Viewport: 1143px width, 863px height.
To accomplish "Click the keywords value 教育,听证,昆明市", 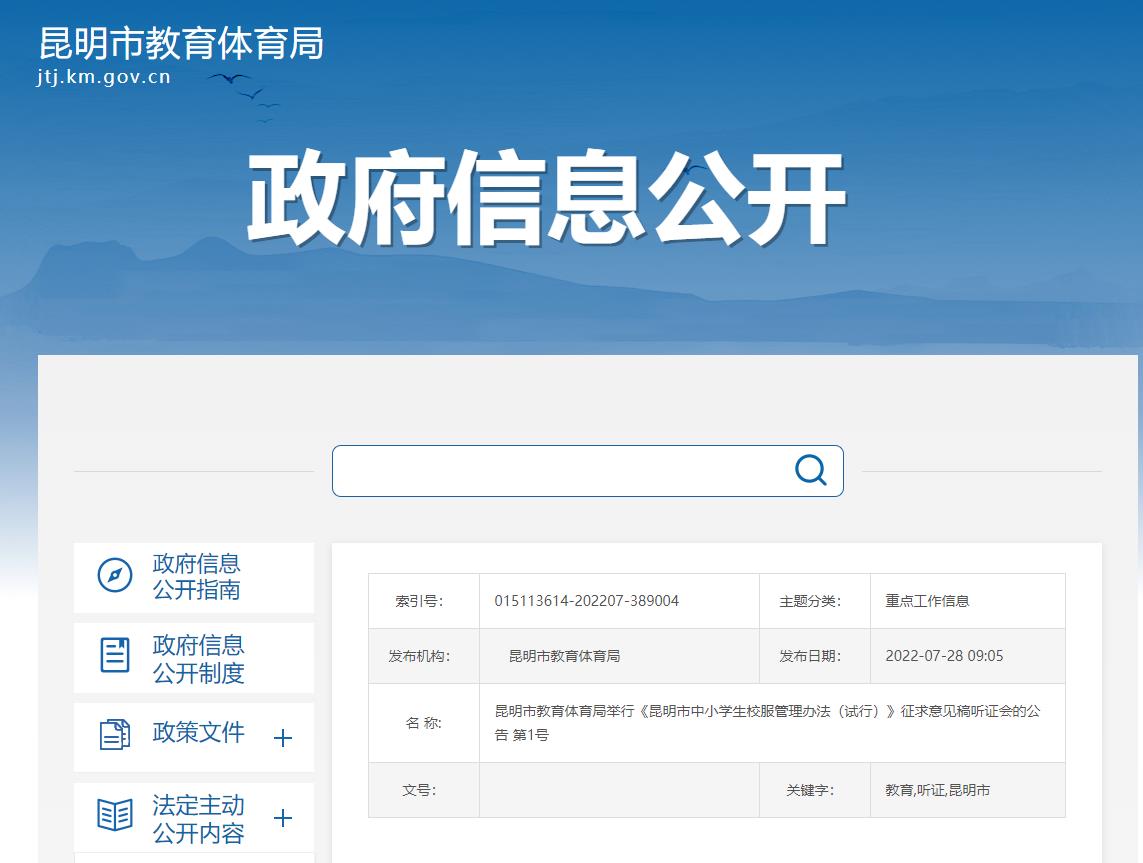I will [x=937, y=790].
